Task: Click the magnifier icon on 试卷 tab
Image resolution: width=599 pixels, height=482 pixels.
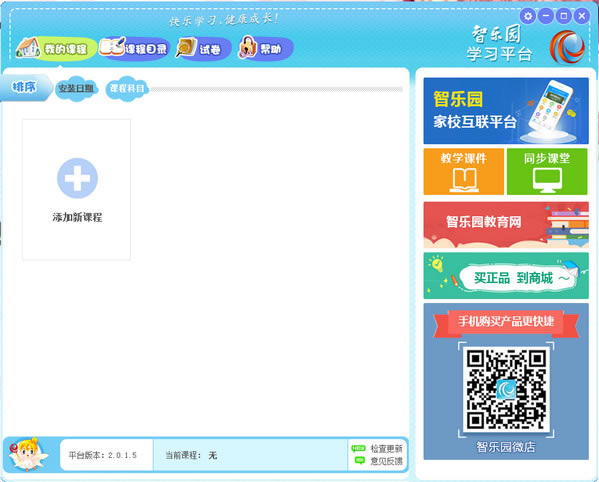Action: tap(186, 48)
